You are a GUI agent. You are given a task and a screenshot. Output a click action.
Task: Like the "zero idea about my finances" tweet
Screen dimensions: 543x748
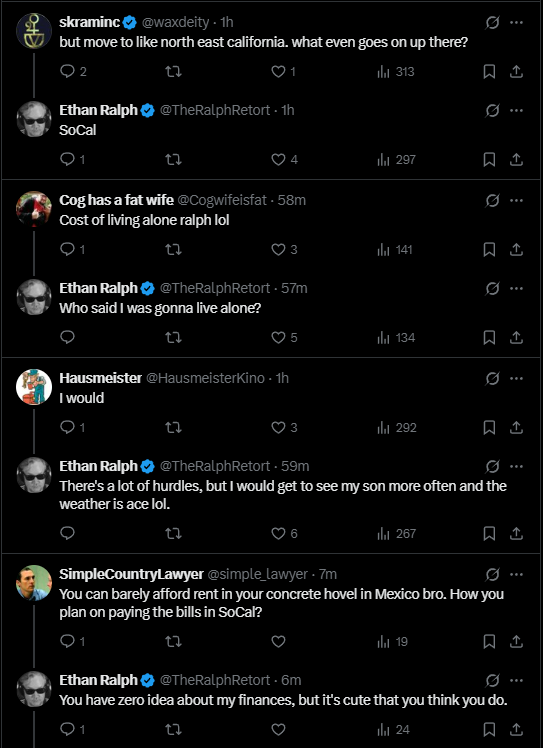[x=278, y=729]
